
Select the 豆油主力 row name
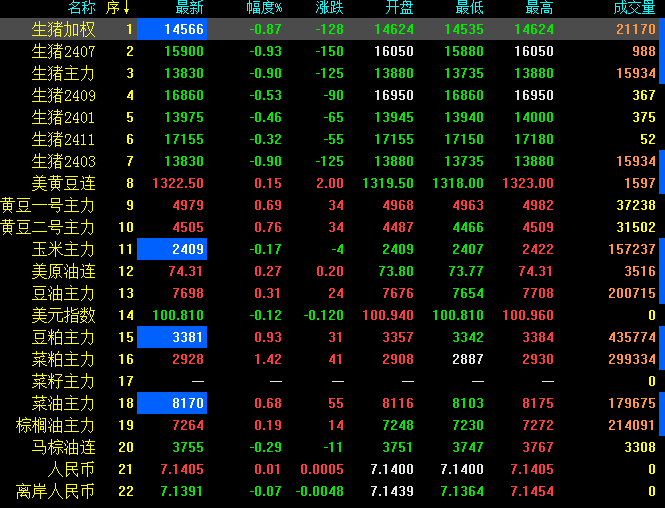[63, 294]
